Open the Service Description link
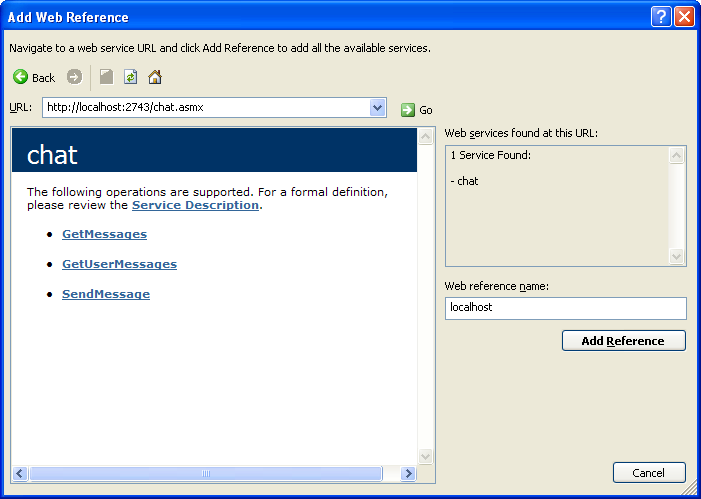Image resolution: width=701 pixels, height=499 pixels. pos(195,205)
